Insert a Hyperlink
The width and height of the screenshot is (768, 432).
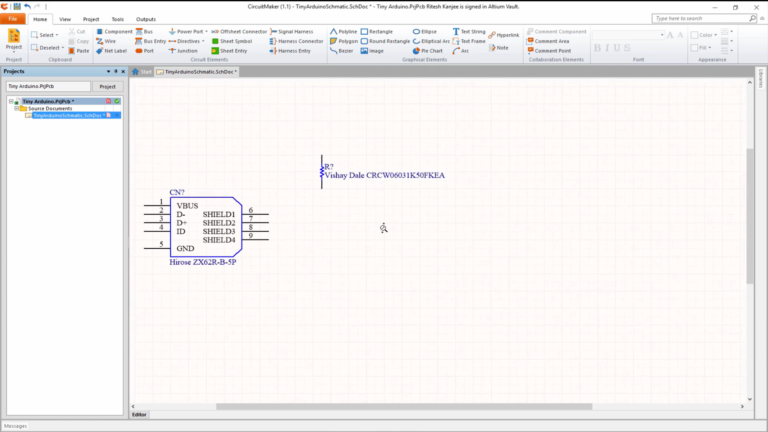[x=504, y=35]
